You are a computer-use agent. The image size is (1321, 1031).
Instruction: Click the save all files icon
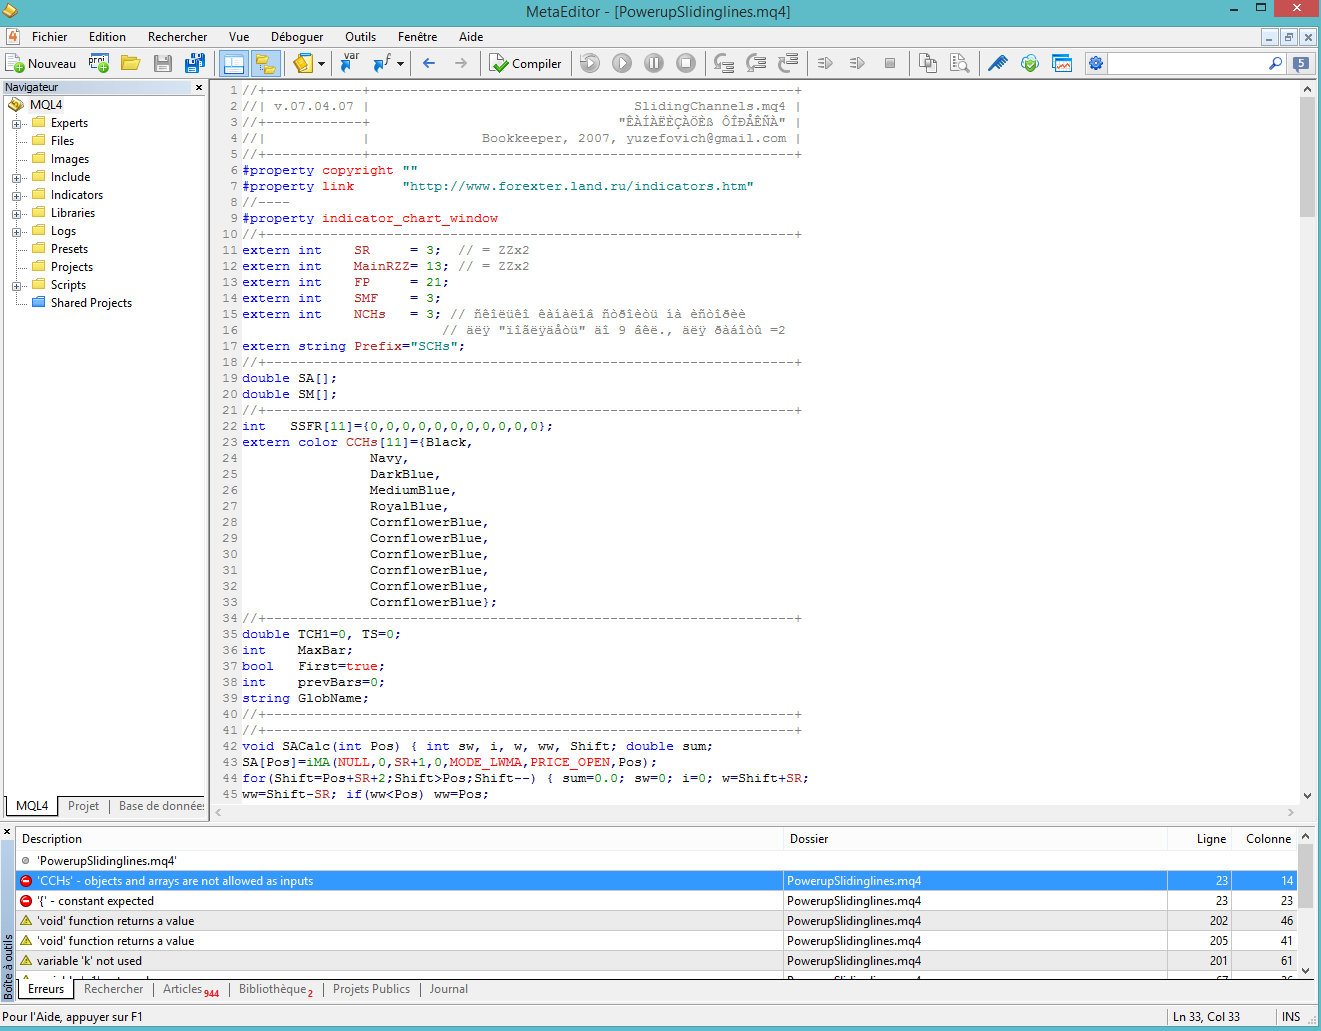pos(194,64)
